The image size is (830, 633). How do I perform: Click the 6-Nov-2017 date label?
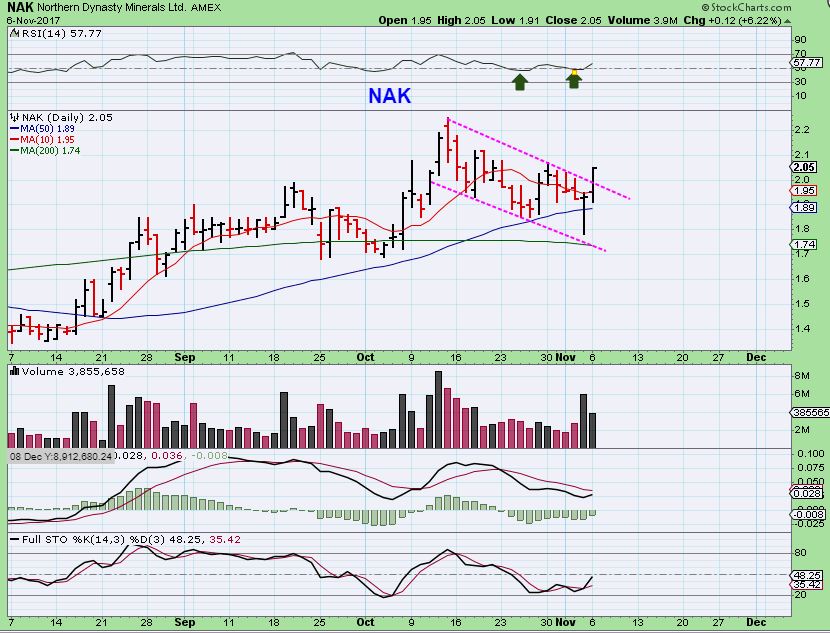[x=33, y=21]
